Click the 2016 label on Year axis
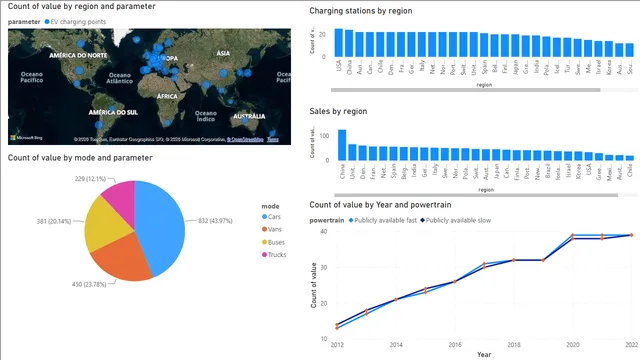 (x=455, y=345)
